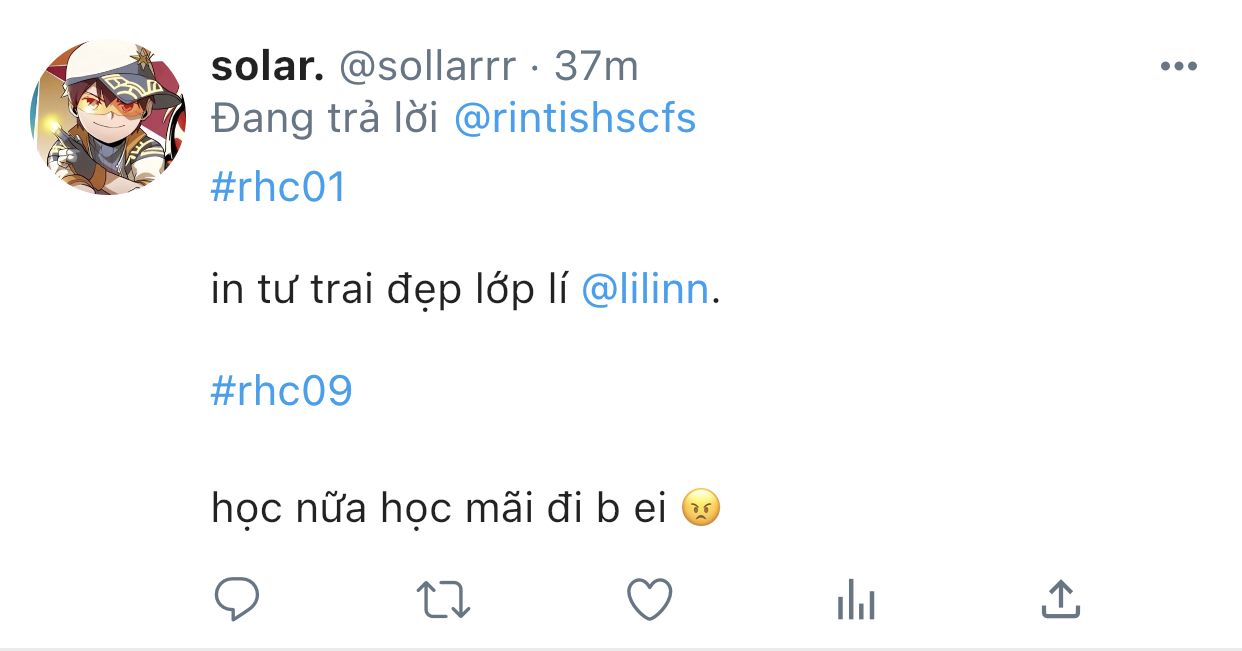Screen dimensions: 1242x651
Task: Click the divider line below the tweet
Action: pyautogui.click(x=621, y=648)
